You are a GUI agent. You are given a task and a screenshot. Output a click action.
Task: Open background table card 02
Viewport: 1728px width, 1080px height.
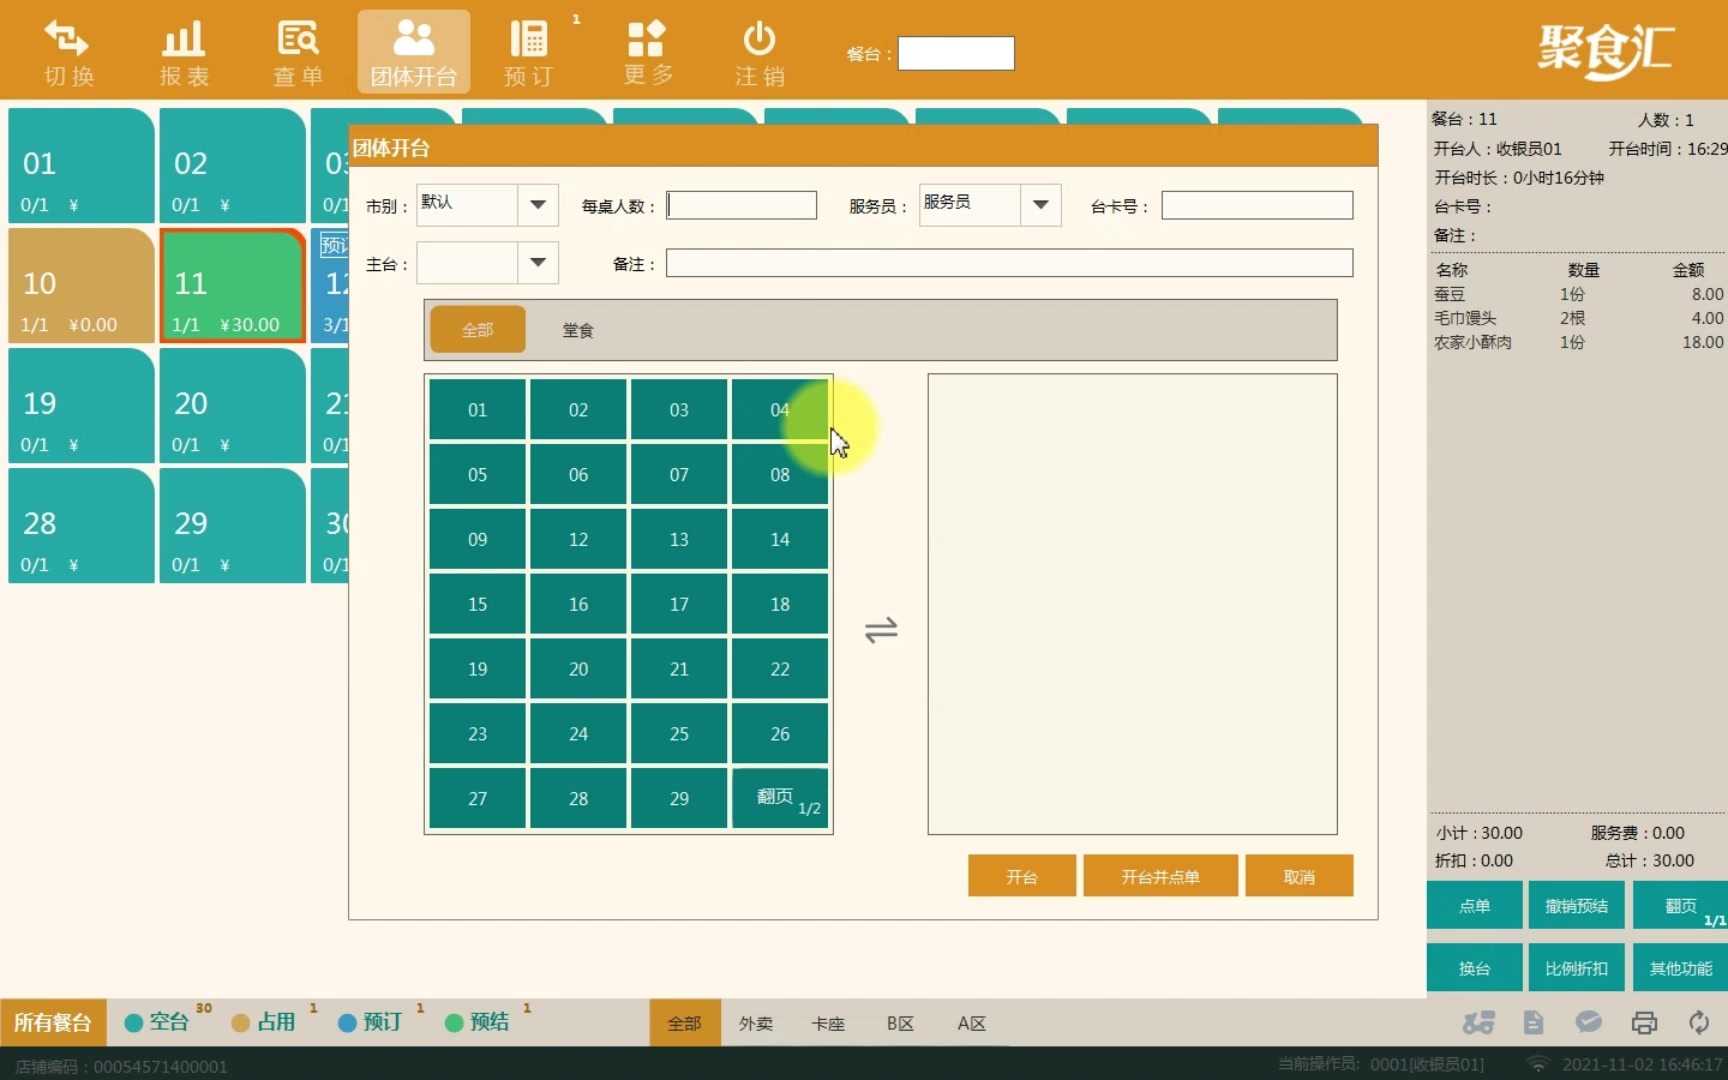point(232,166)
